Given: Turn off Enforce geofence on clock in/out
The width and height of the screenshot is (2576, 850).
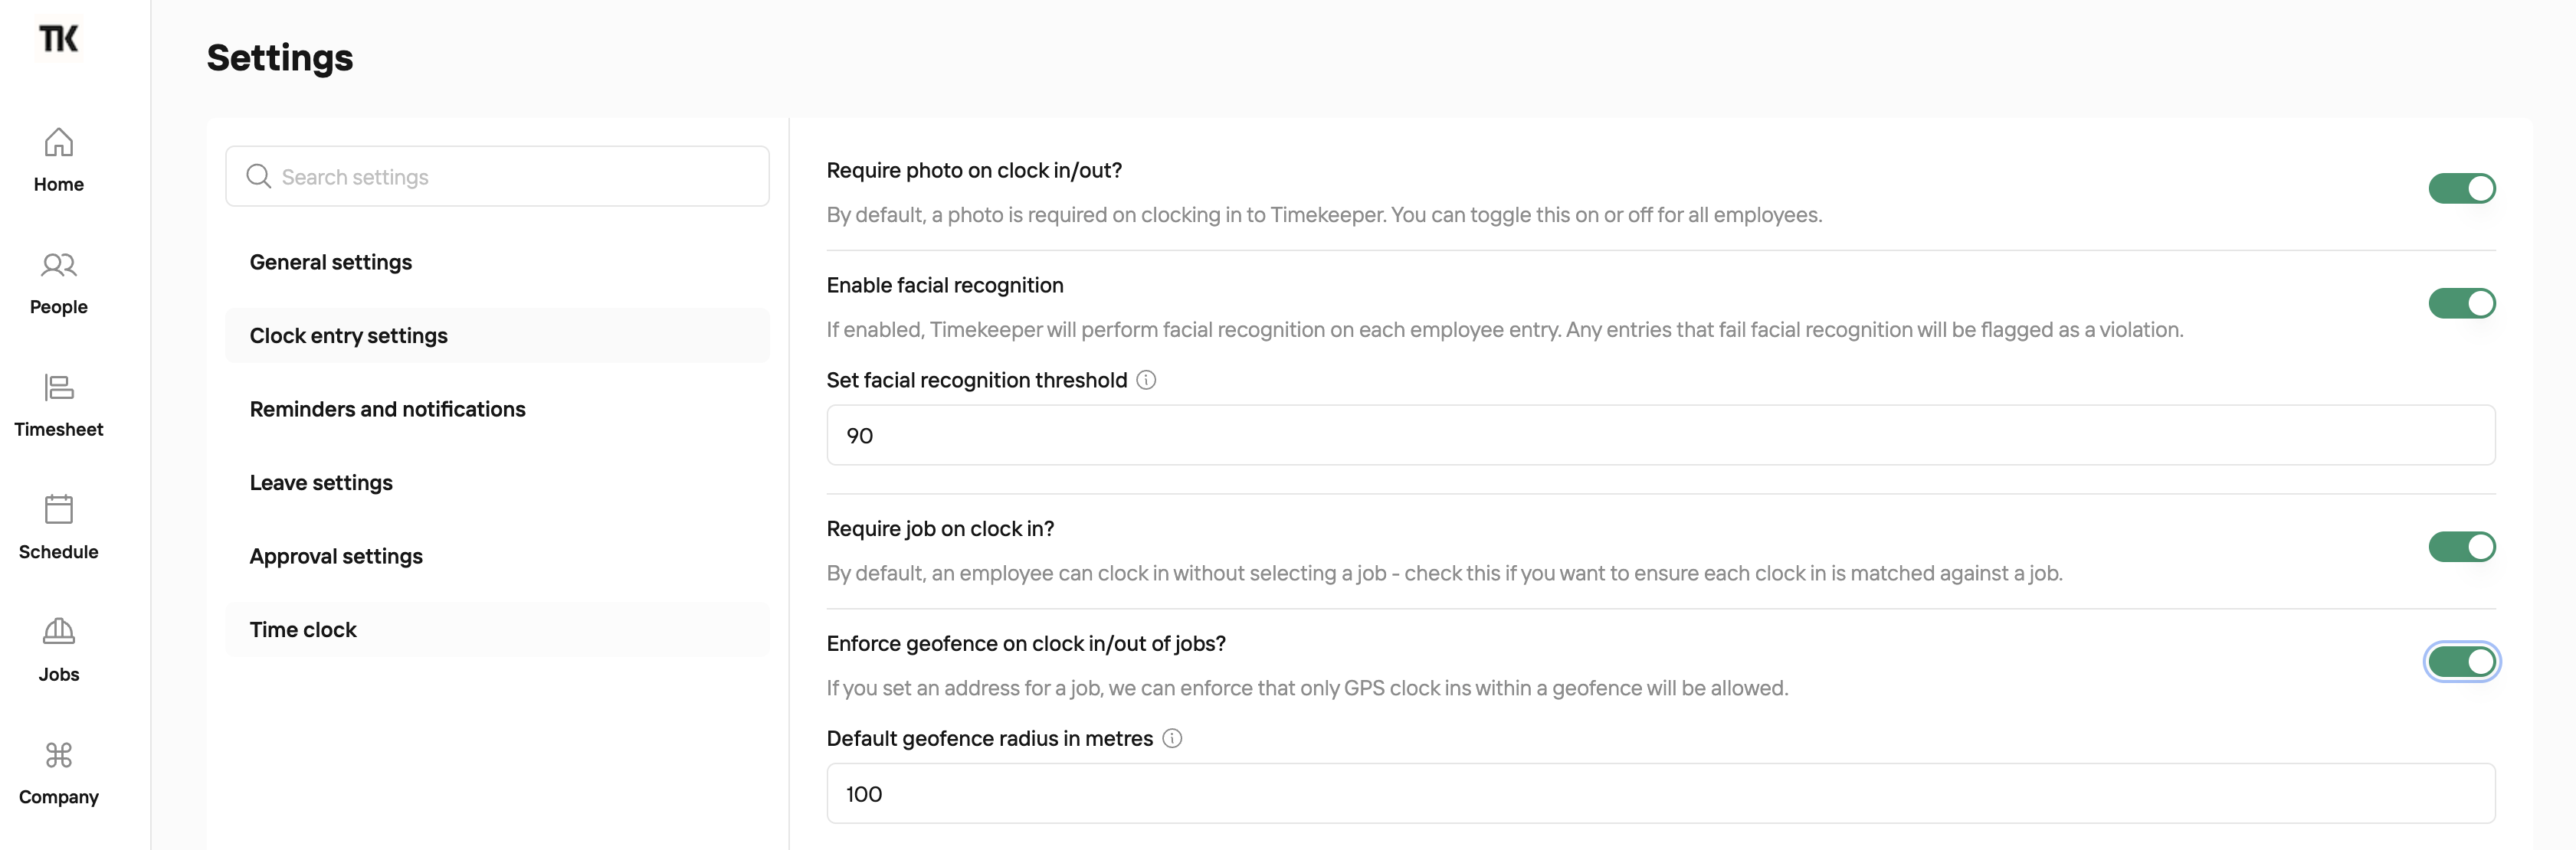Looking at the screenshot, I should (2461, 662).
